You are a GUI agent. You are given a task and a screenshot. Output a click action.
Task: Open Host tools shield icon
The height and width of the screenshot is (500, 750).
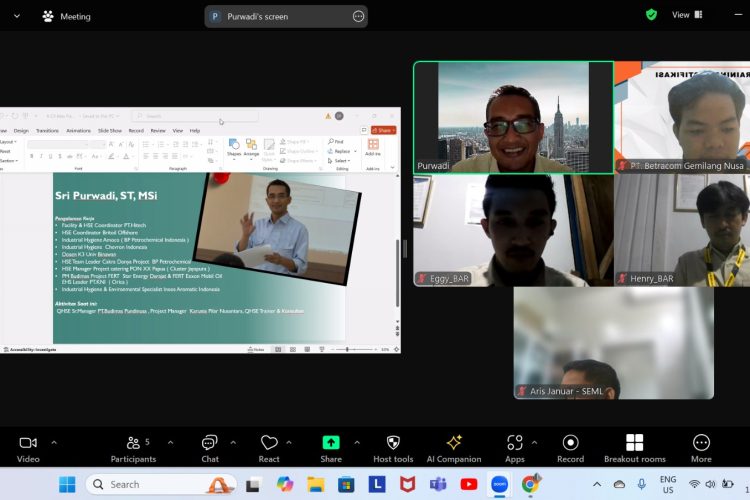[x=393, y=443]
